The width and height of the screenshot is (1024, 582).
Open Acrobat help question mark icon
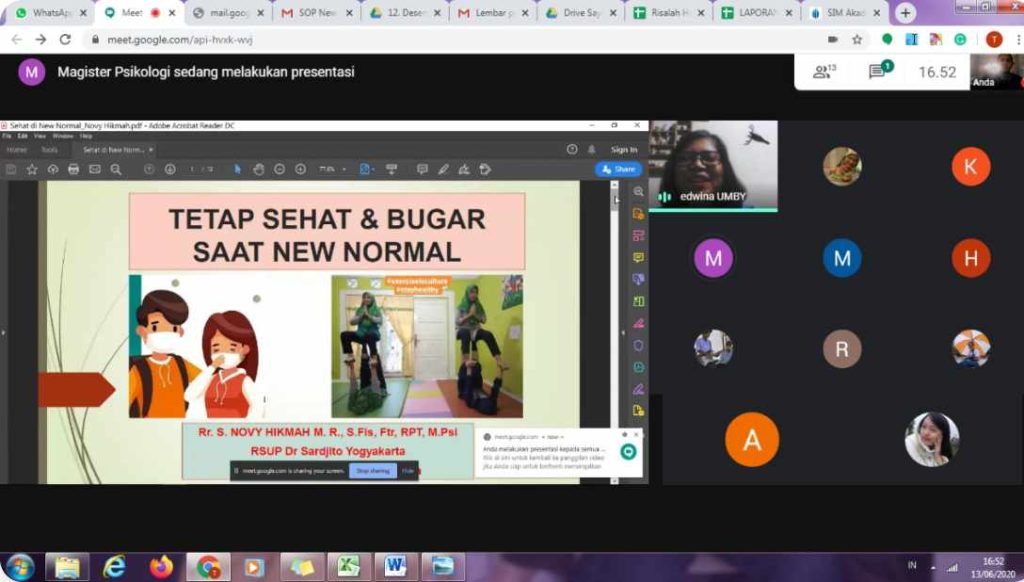point(572,150)
